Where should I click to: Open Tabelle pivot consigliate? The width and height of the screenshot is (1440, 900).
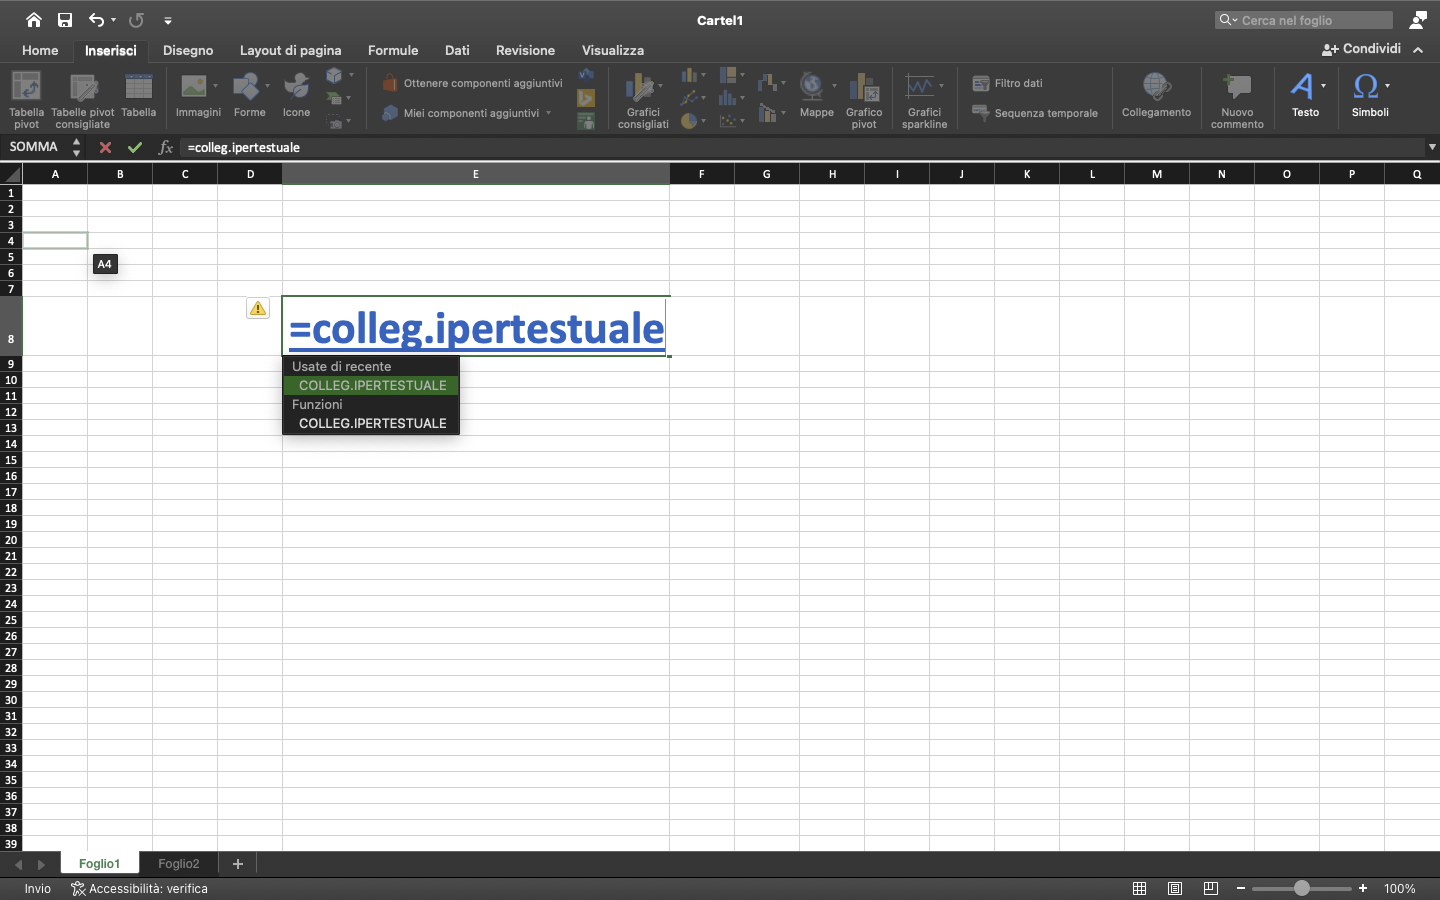(83, 97)
